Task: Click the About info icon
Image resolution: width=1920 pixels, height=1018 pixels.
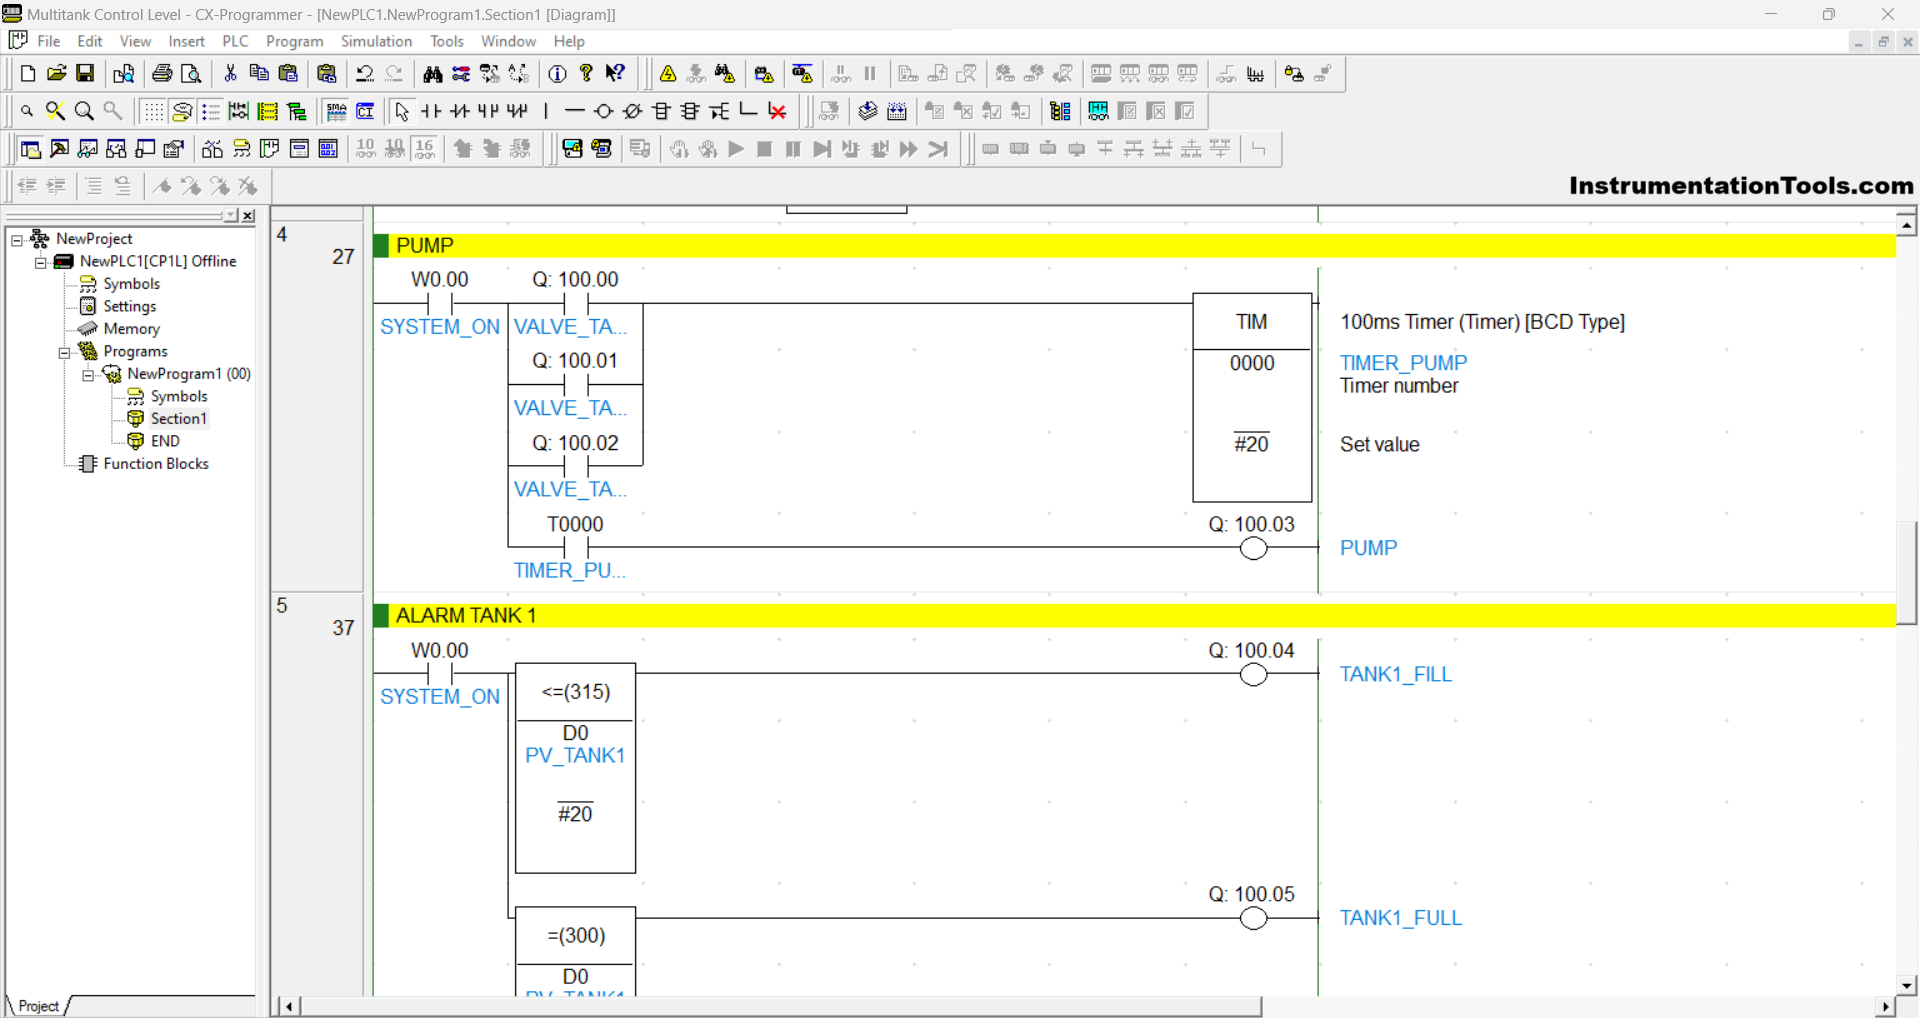Action: pyautogui.click(x=558, y=73)
